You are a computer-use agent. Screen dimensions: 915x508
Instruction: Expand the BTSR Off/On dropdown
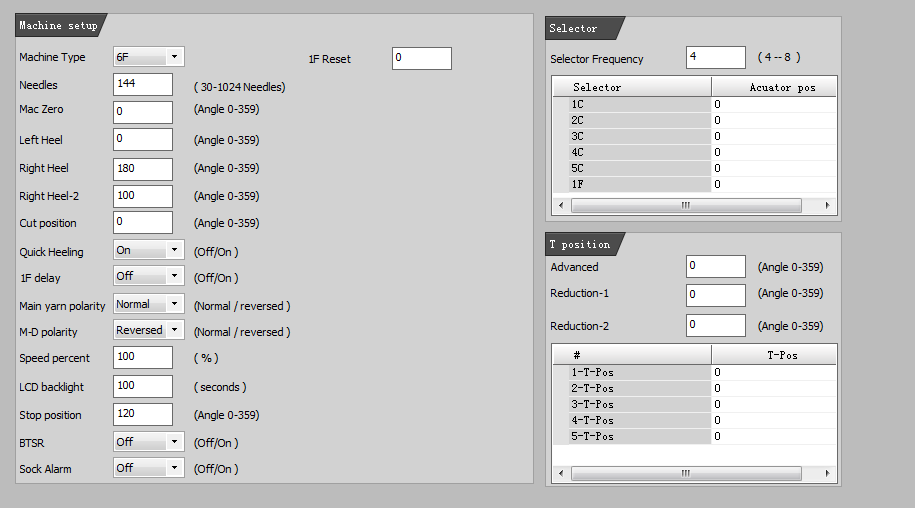[149, 442]
